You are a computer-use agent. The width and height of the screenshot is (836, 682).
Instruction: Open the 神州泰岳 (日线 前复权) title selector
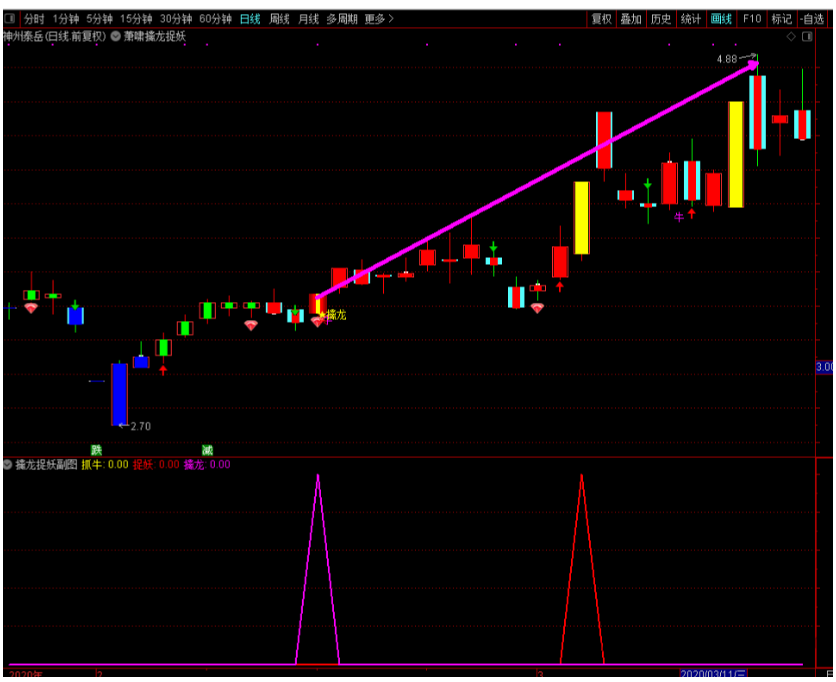[54, 37]
